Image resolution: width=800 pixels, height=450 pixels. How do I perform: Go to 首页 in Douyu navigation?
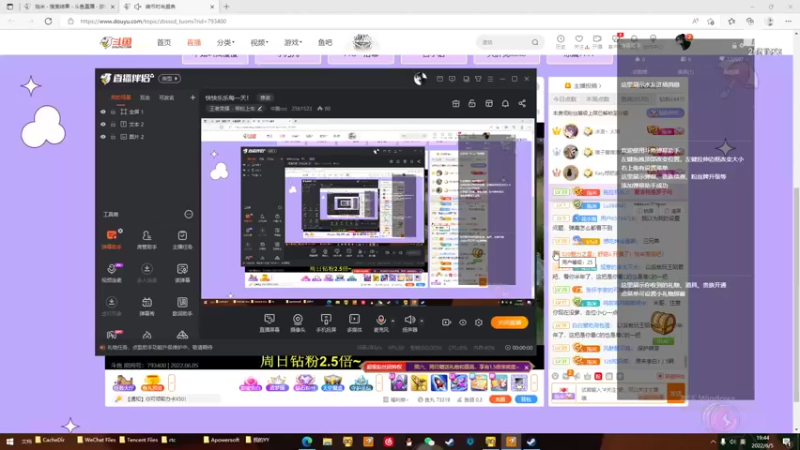coord(164,42)
